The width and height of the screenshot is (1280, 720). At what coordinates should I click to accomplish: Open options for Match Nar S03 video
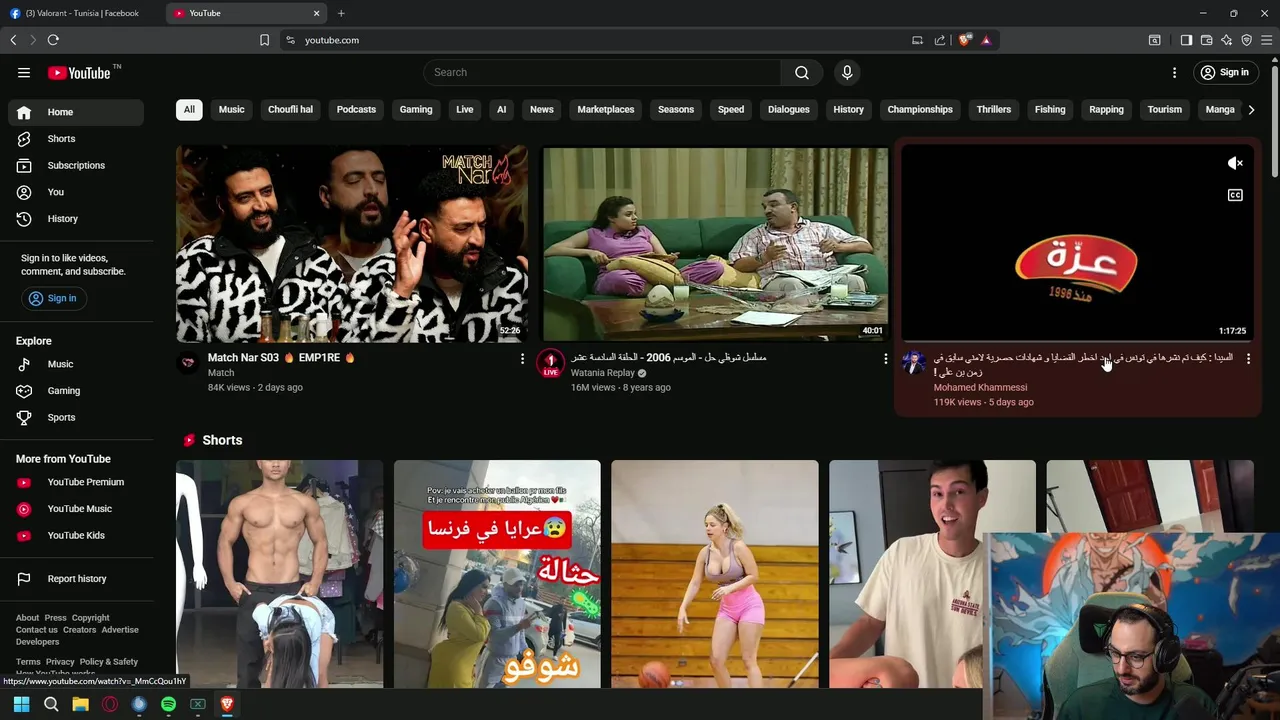[x=522, y=358]
